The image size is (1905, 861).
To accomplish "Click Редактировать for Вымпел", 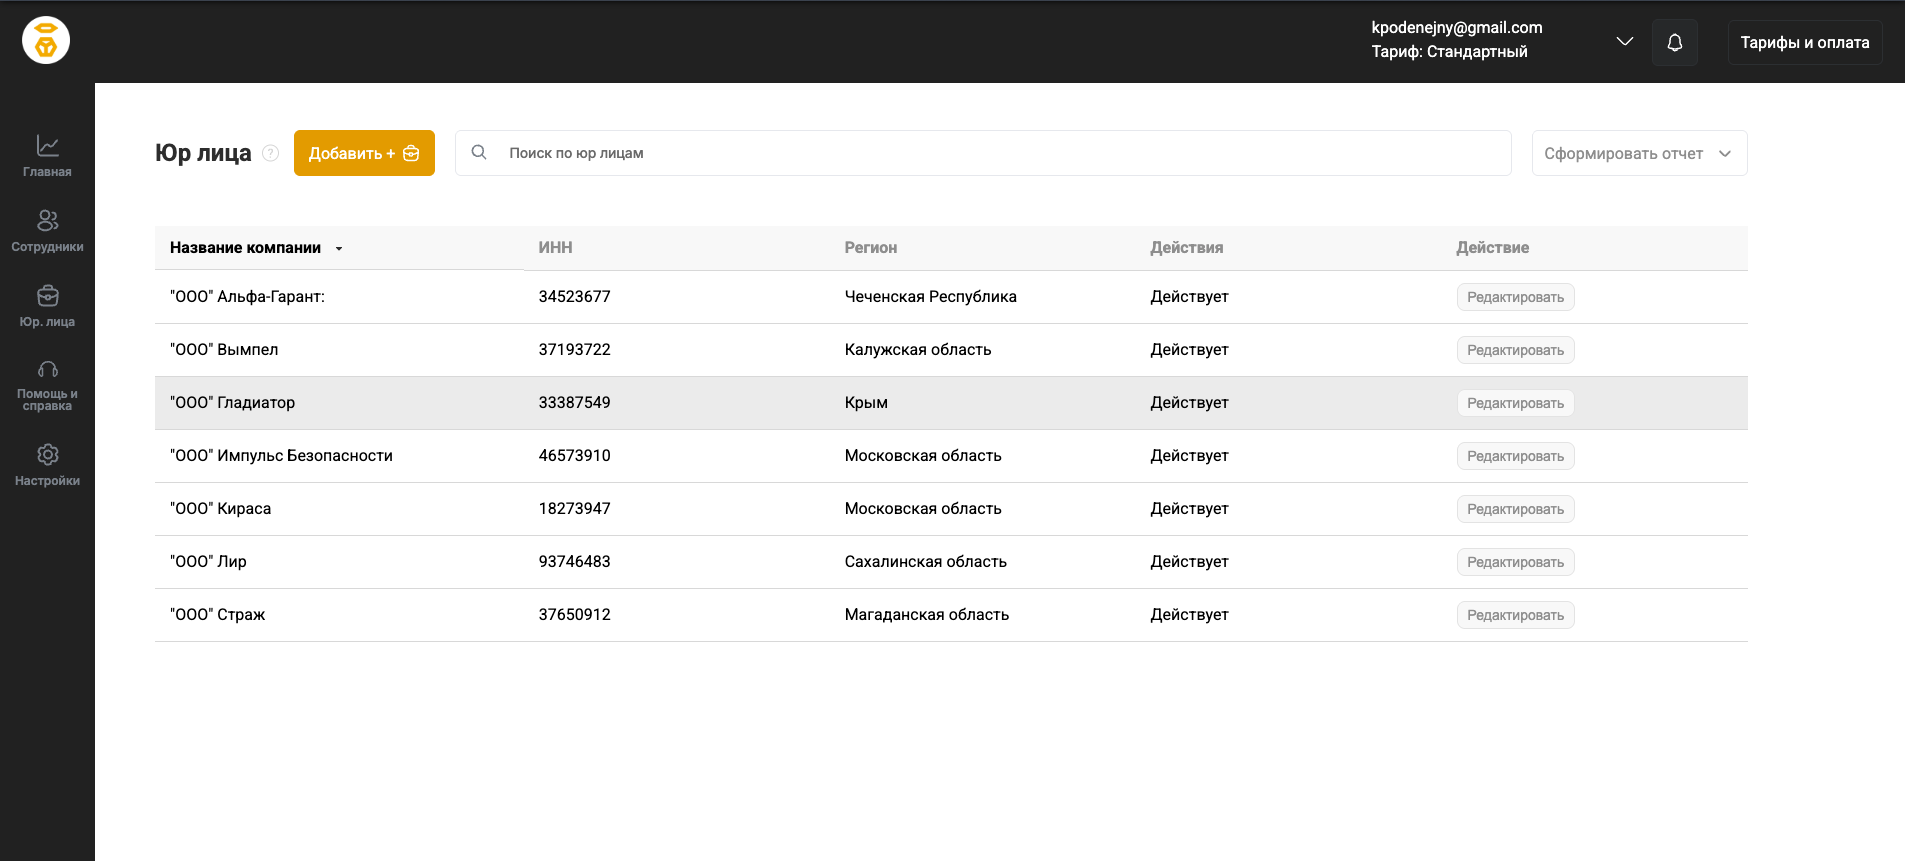I will pyautogui.click(x=1515, y=350).
